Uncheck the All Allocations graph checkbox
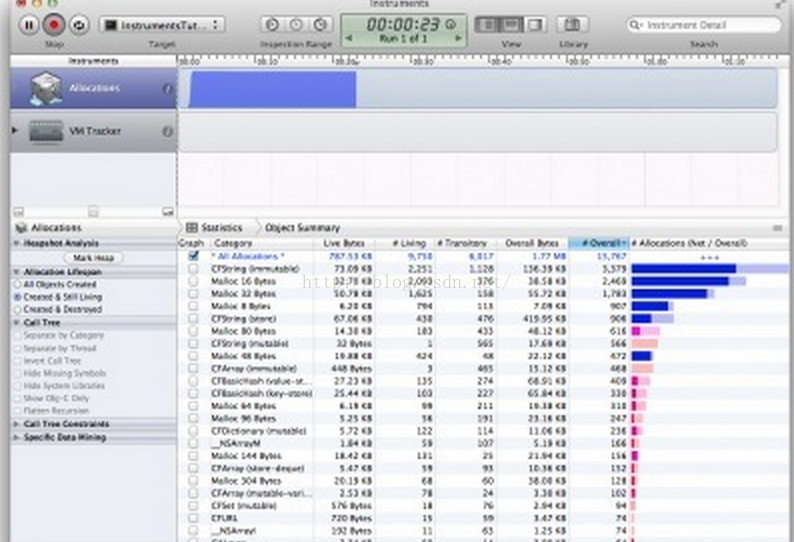Screen dimensions: 794x542 point(193,256)
